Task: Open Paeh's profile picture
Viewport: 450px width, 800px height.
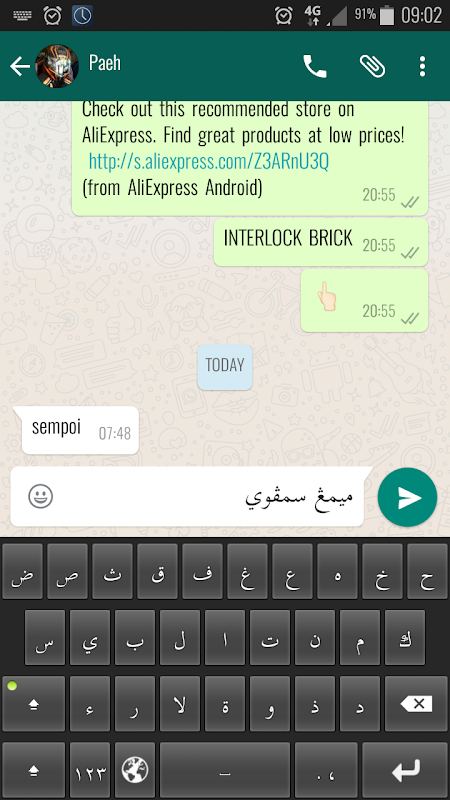Action: (x=57, y=66)
